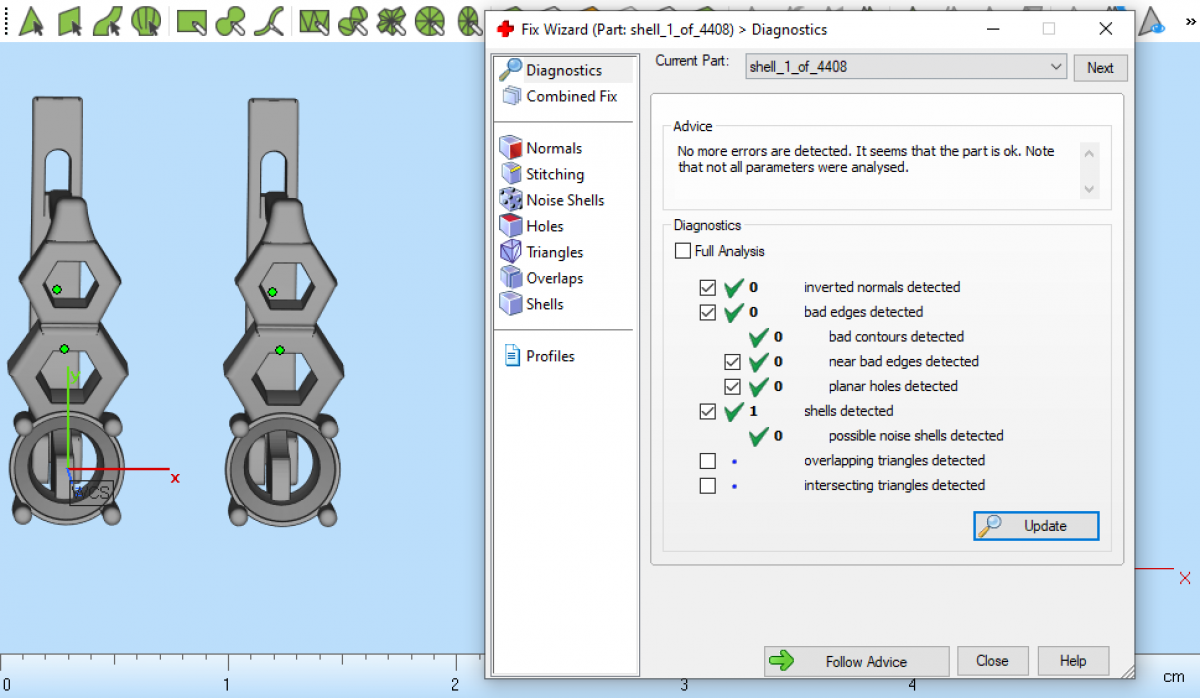This screenshot has height=698, width=1200.
Task: Go to Noise Shells fix page
Action: [564, 200]
